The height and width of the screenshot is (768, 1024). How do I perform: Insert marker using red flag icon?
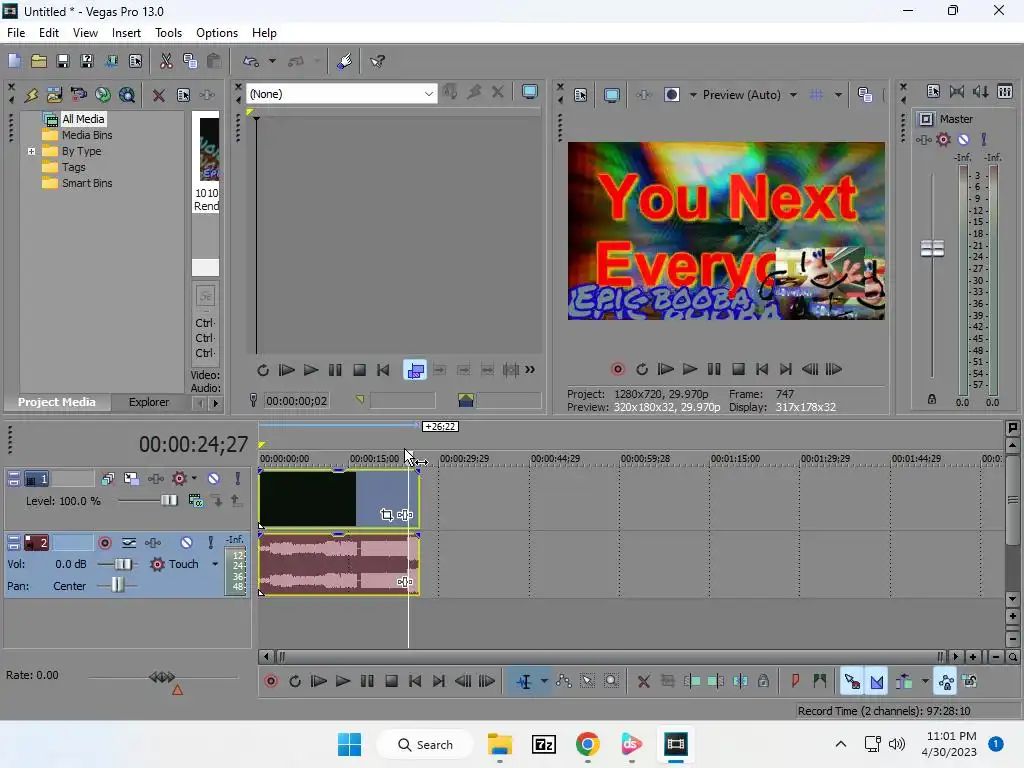tap(795, 681)
